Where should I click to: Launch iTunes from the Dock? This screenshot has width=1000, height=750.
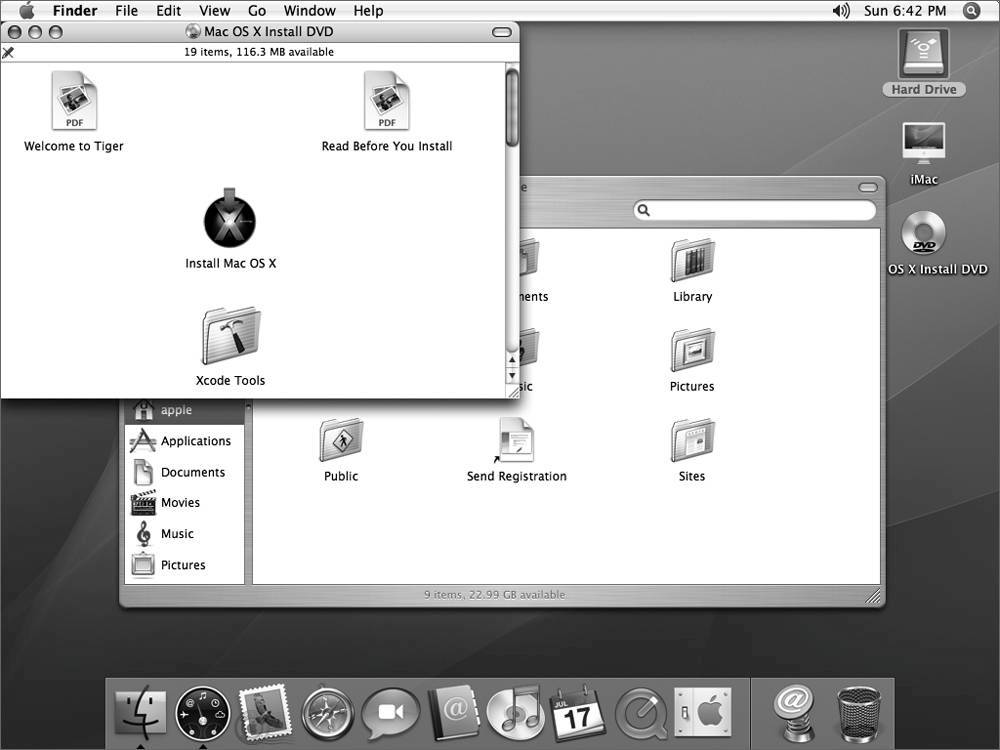coord(515,712)
